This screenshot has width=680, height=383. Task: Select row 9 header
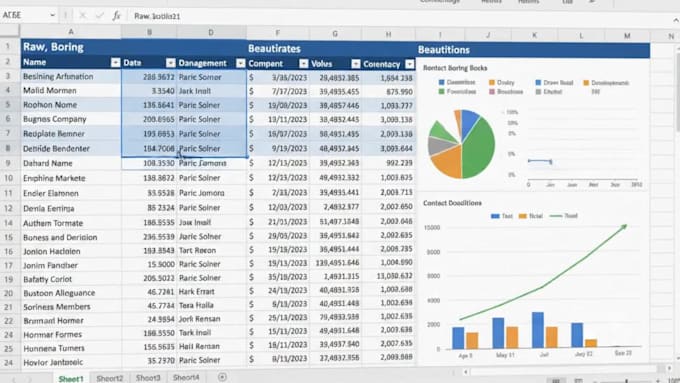click(9, 163)
